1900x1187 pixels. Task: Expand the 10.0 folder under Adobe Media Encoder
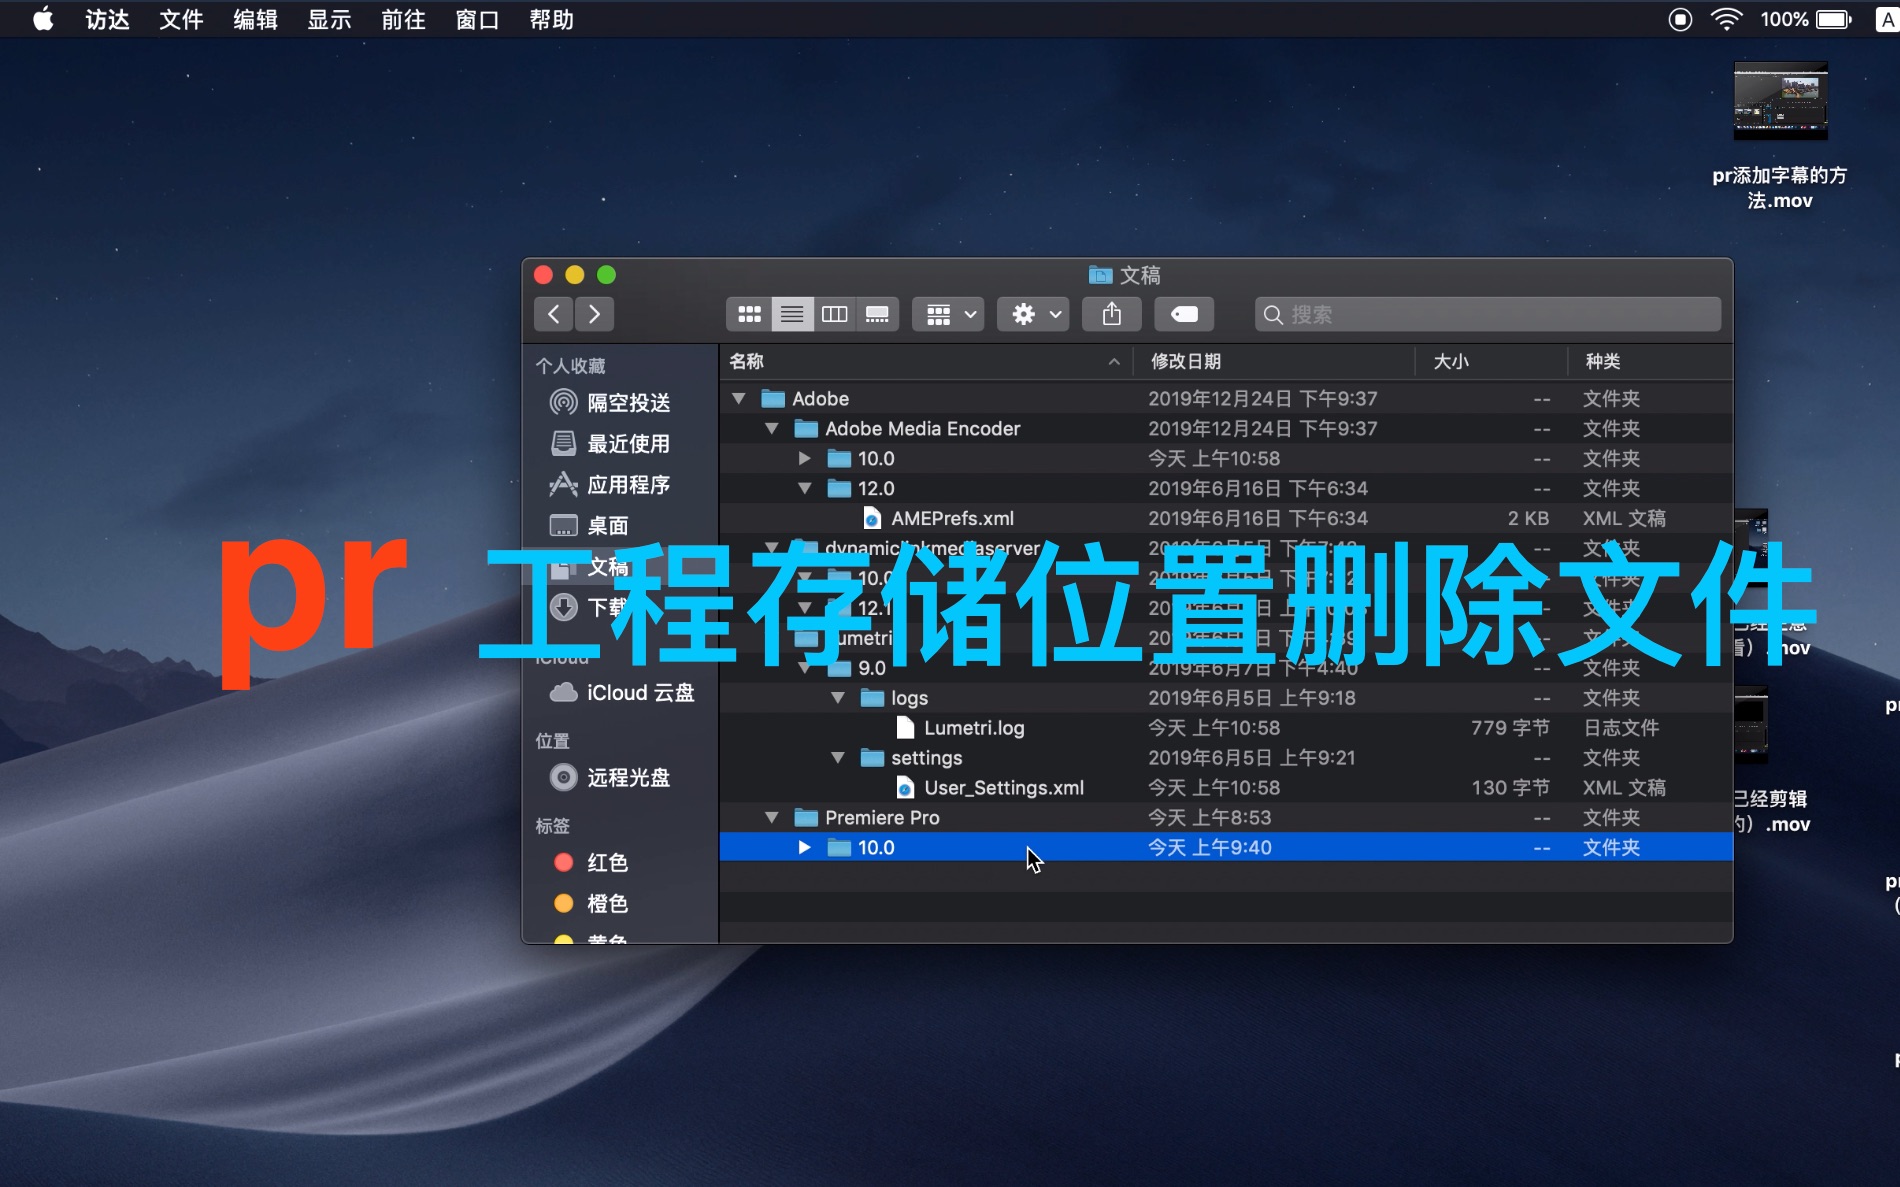pyautogui.click(x=805, y=458)
